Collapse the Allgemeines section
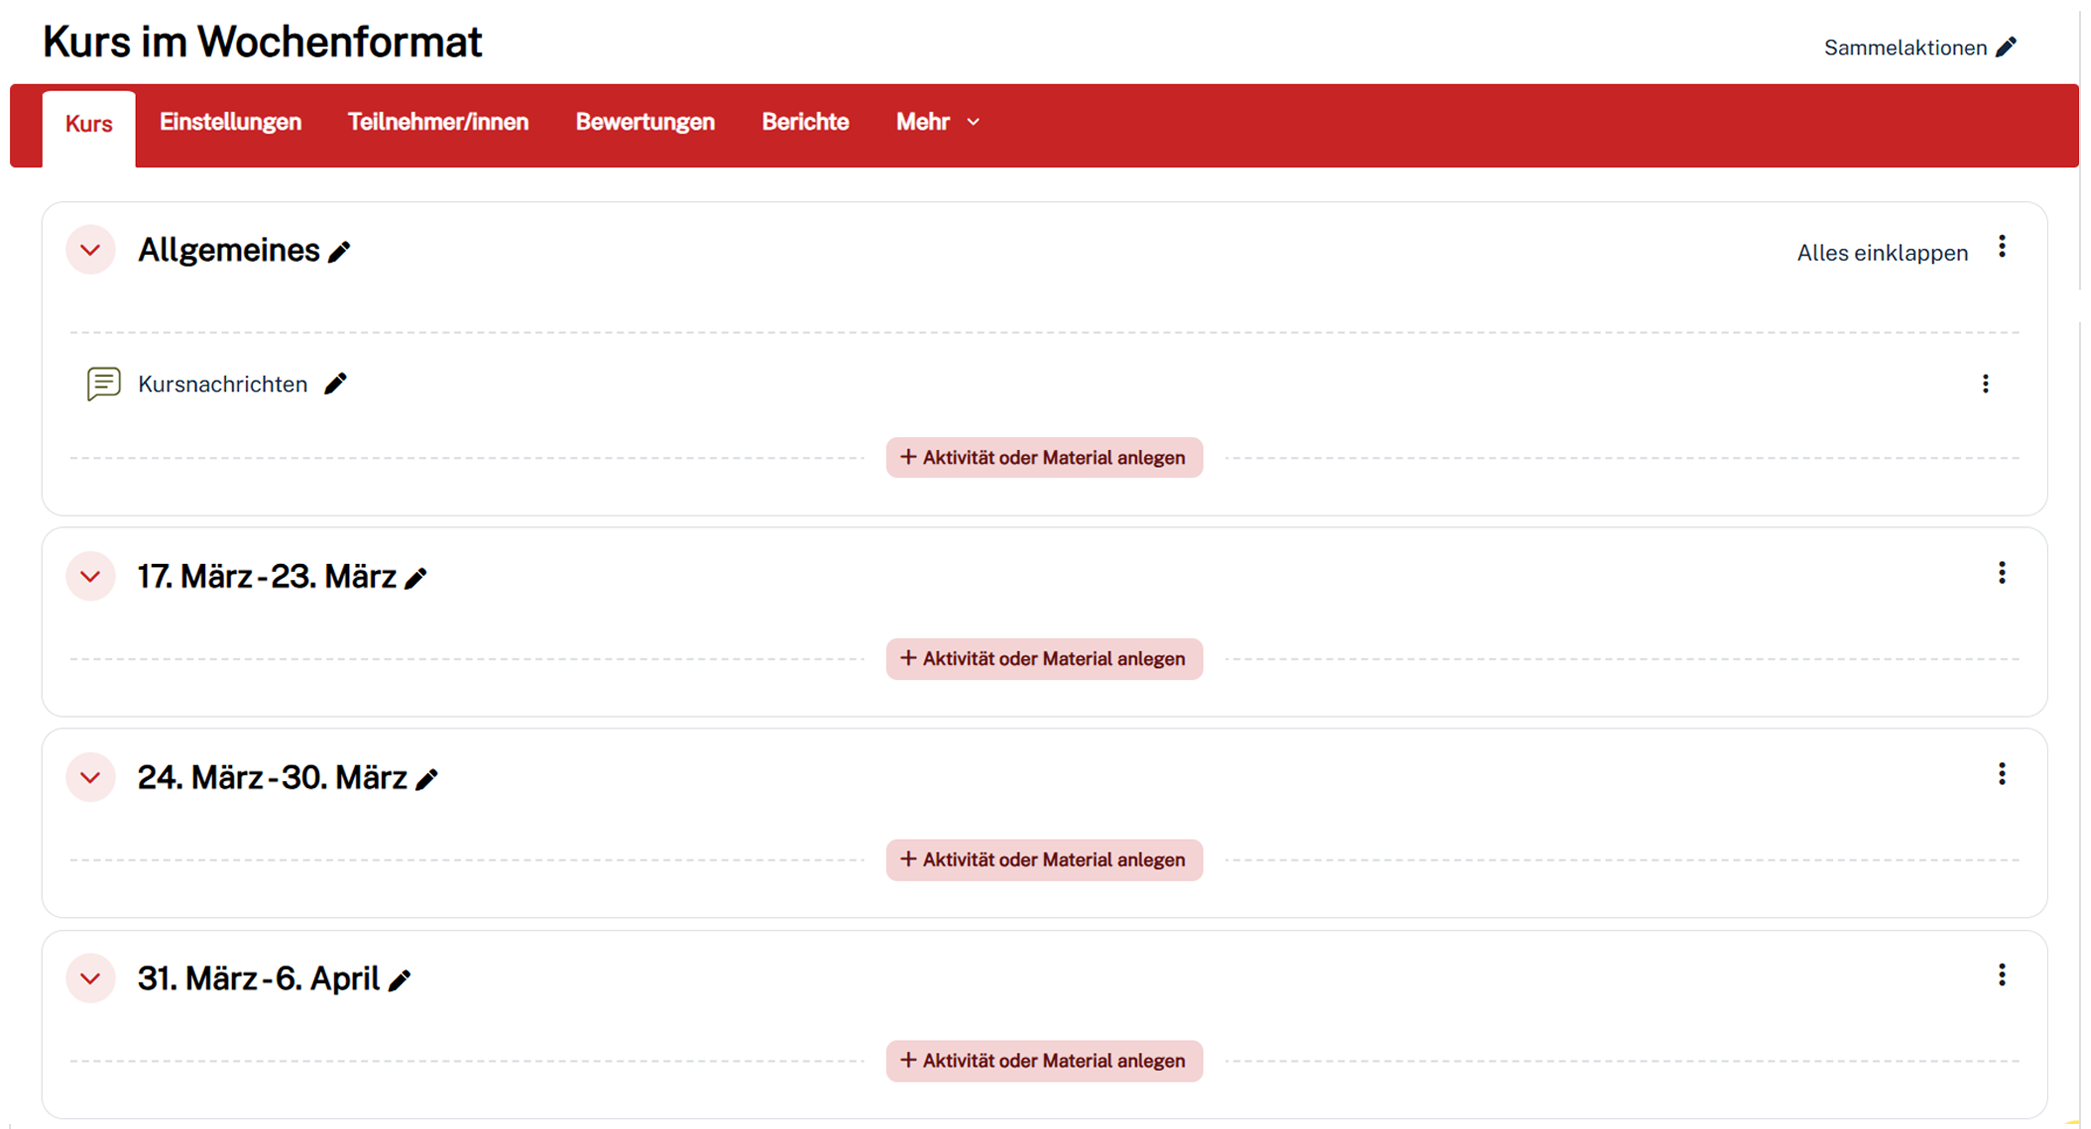 90,250
